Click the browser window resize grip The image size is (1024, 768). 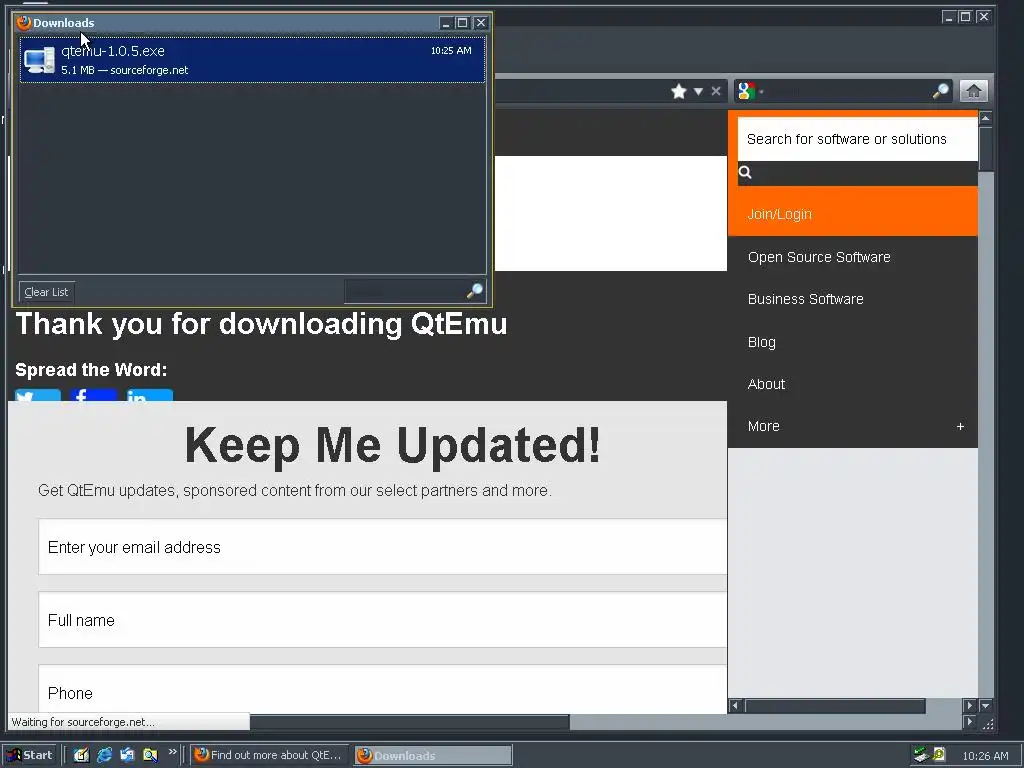(x=988, y=724)
